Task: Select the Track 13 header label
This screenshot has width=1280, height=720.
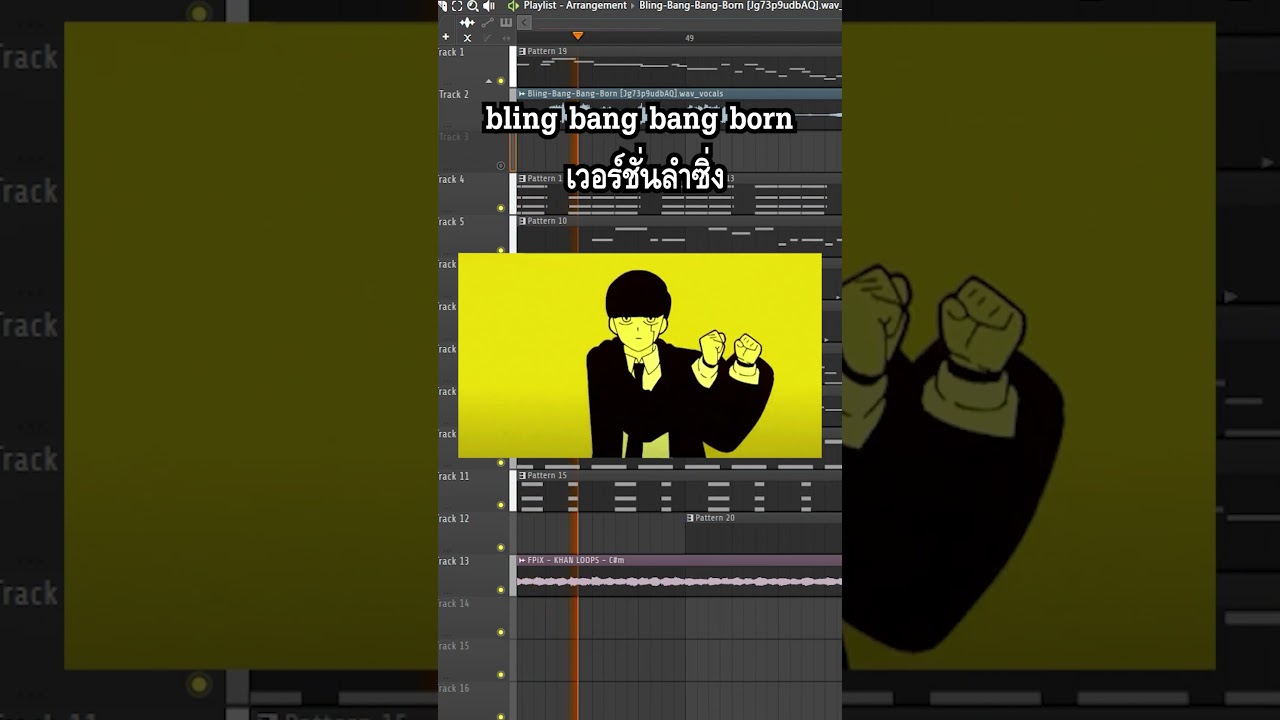Action: (x=453, y=561)
